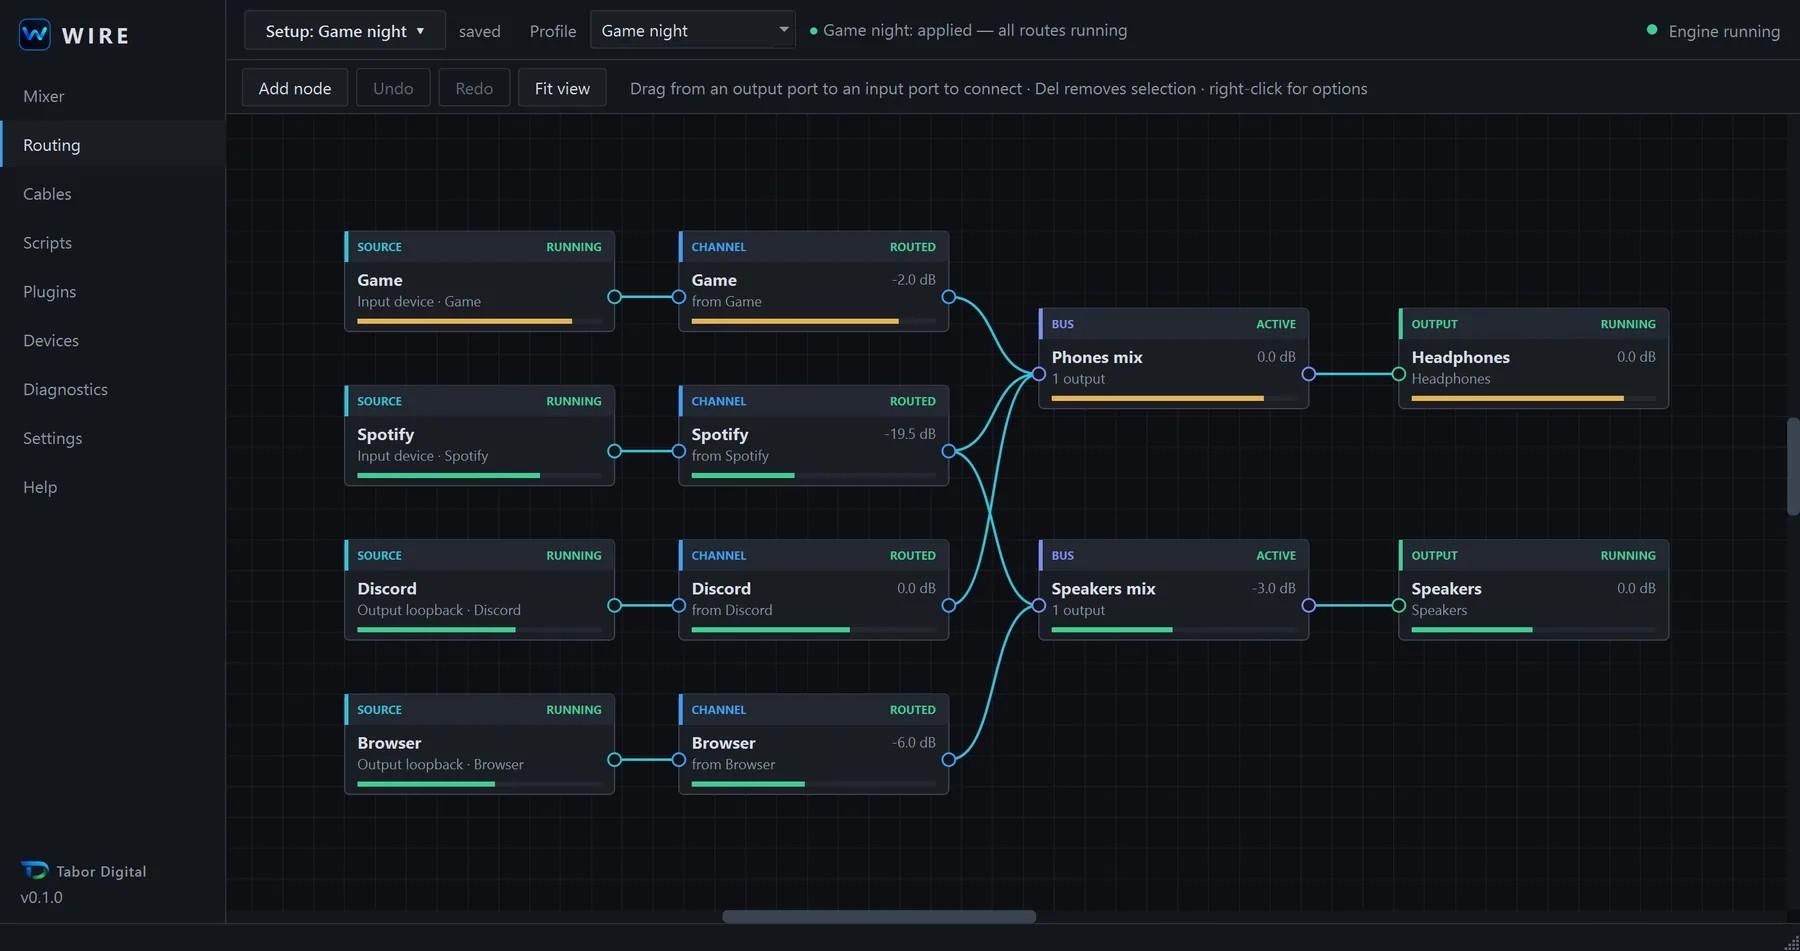
Task: Click the Speakers mix bus input port
Action: tap(1039, 605)
